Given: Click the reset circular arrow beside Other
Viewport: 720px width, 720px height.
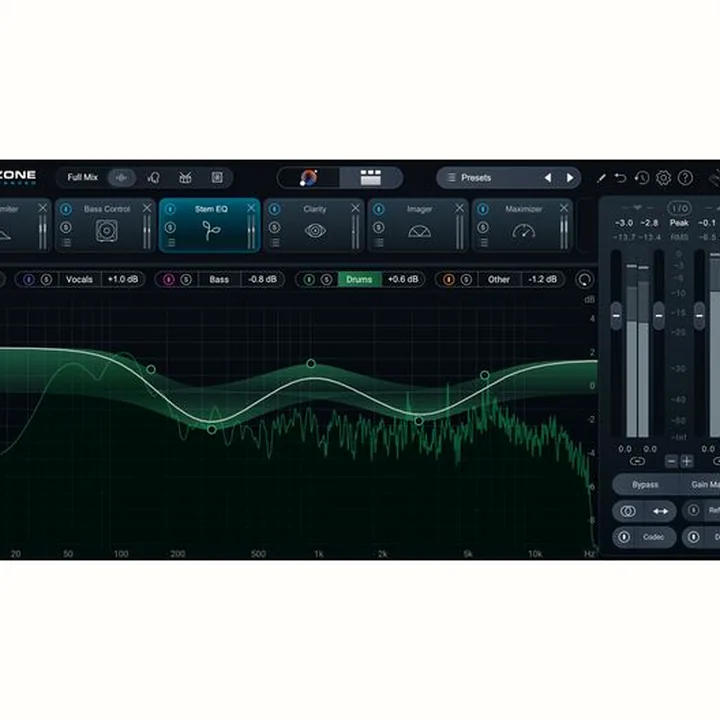Looking at the screenshot, I should coord(585,279).
